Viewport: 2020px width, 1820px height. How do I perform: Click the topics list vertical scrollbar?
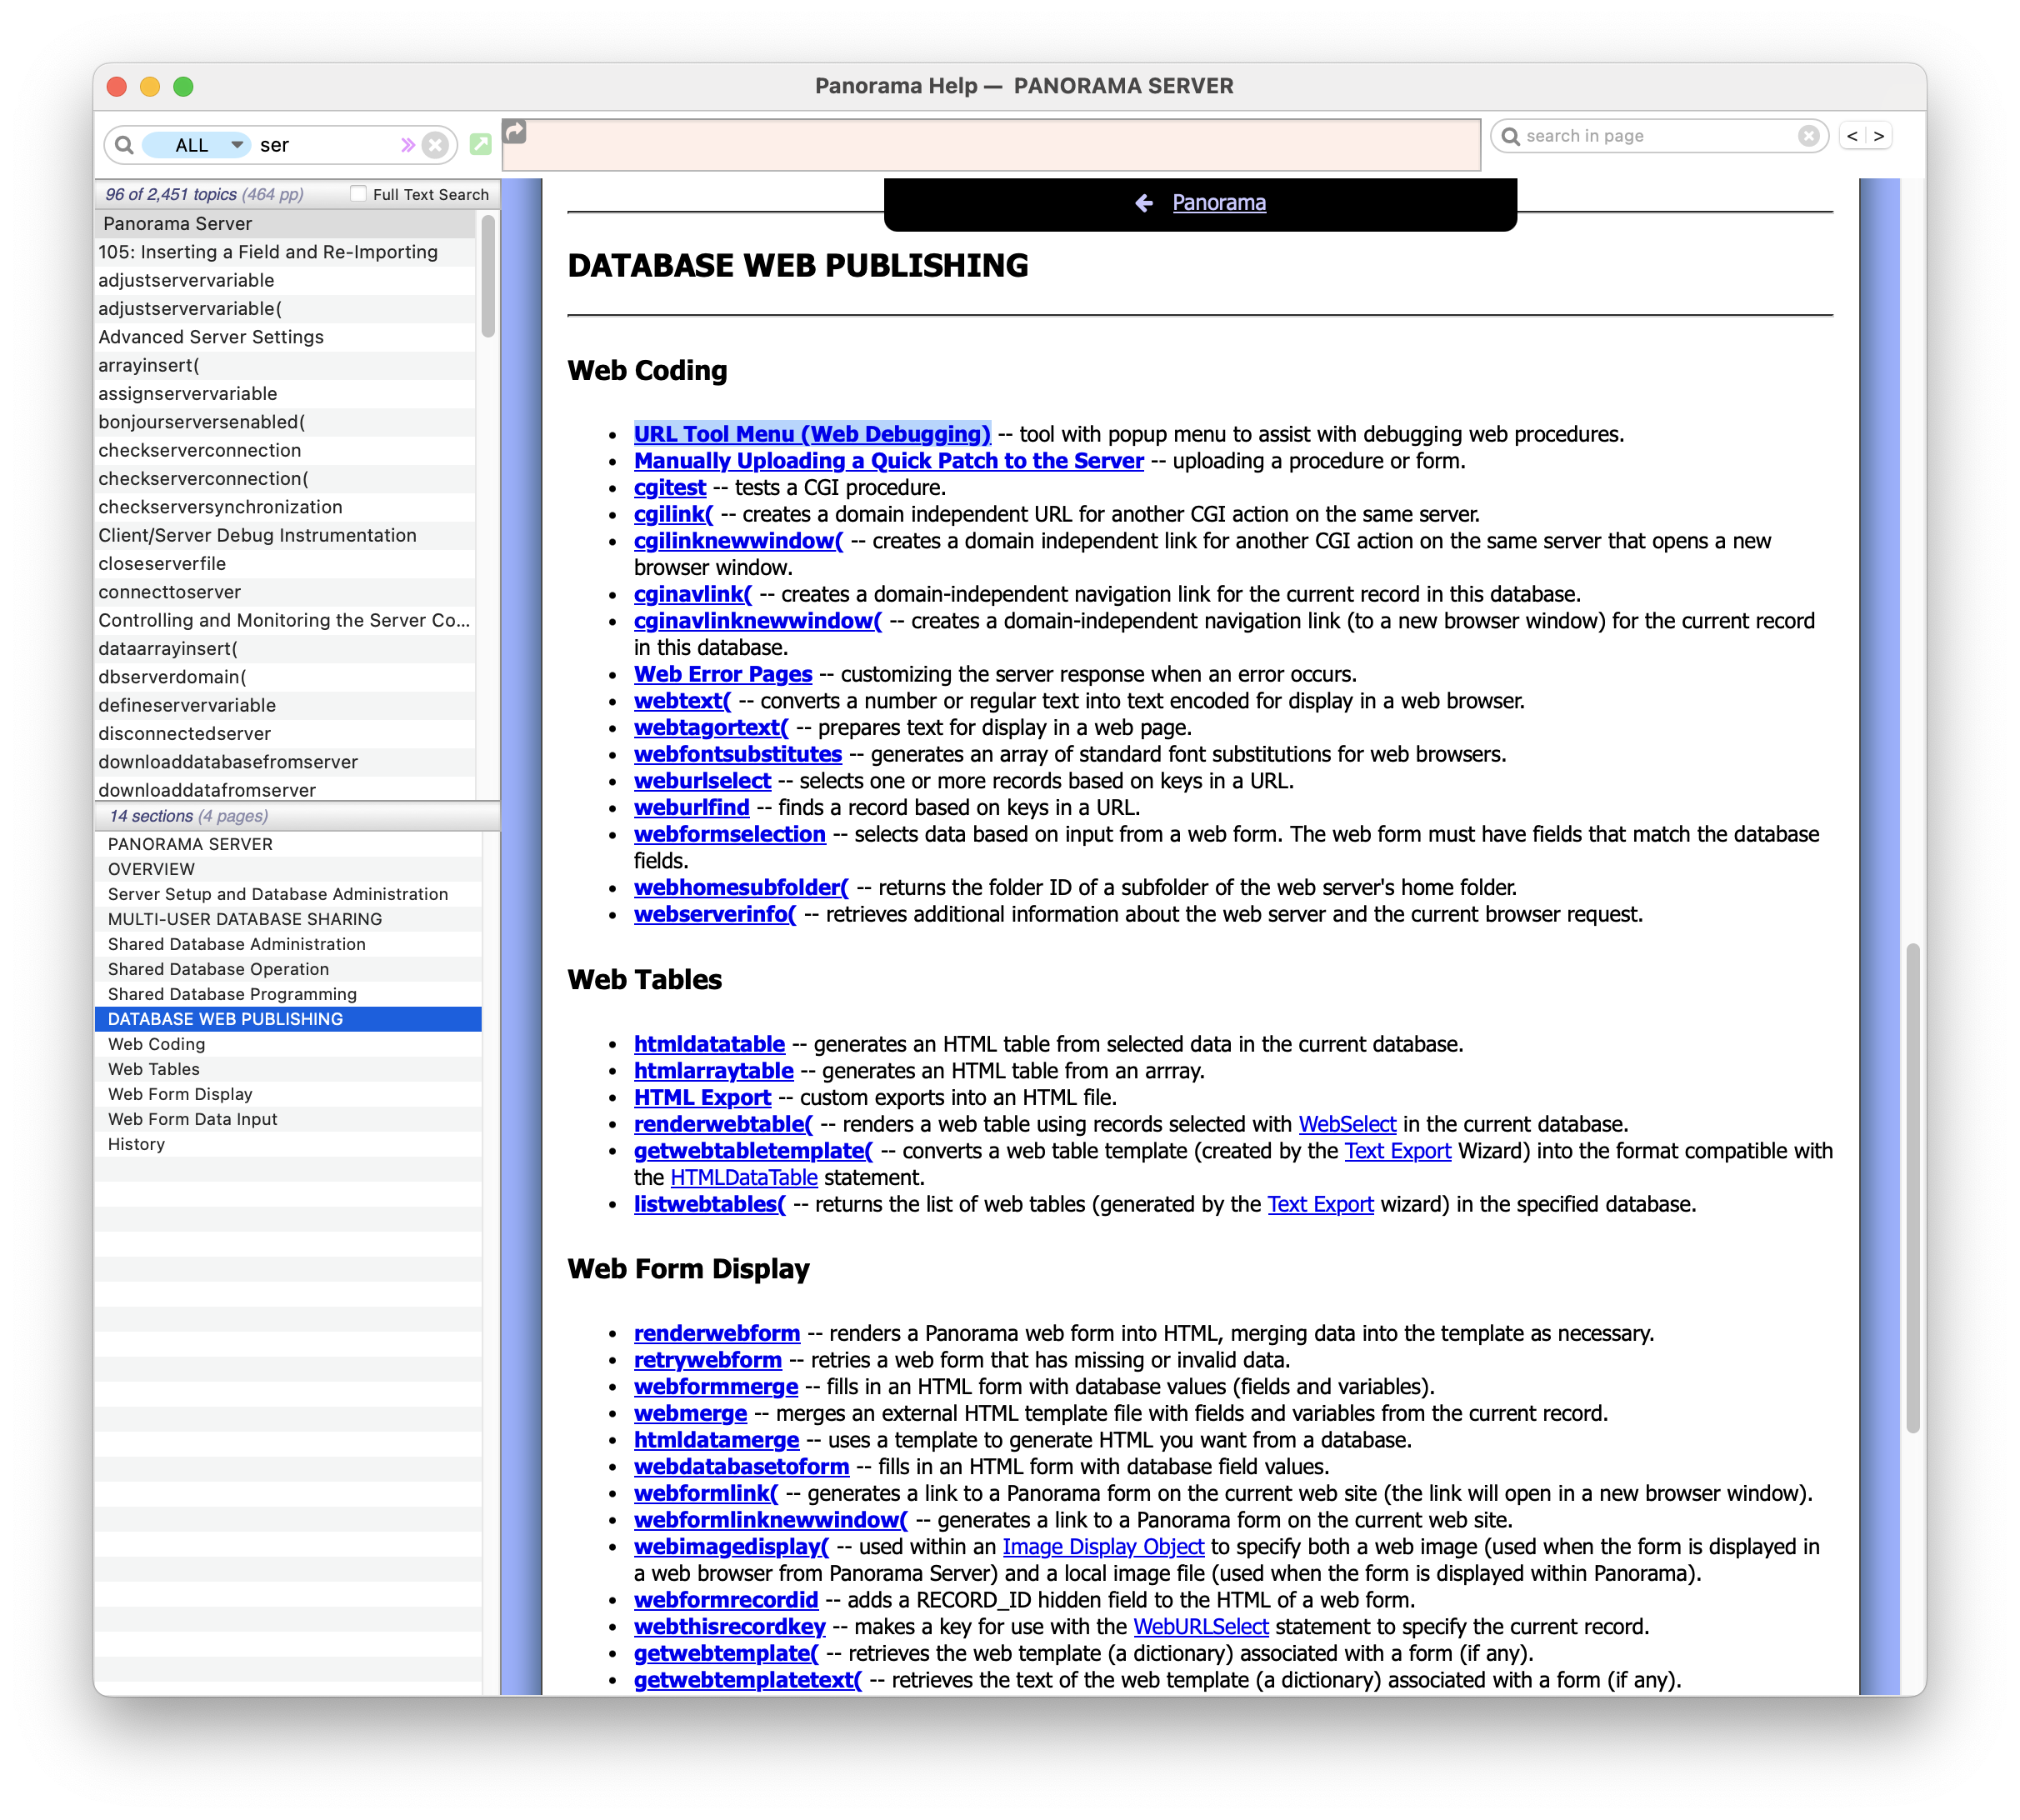(488, 277)
